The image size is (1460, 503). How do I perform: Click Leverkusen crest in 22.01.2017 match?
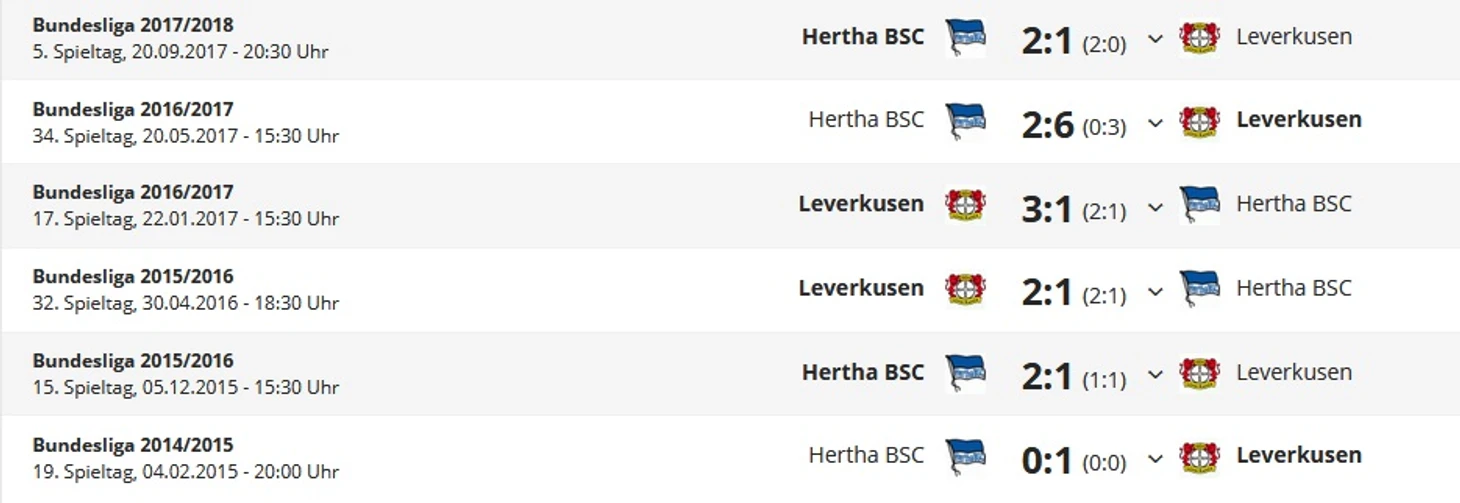coord(965,205)
